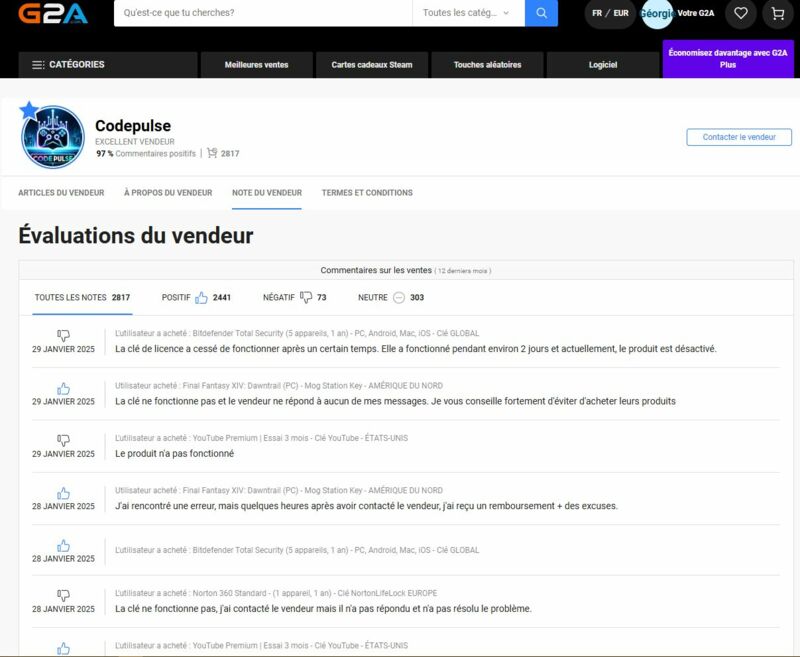800x657 pixels.
Task: Click the thumbs-up icon next to Positif
Action: [202, 297]
